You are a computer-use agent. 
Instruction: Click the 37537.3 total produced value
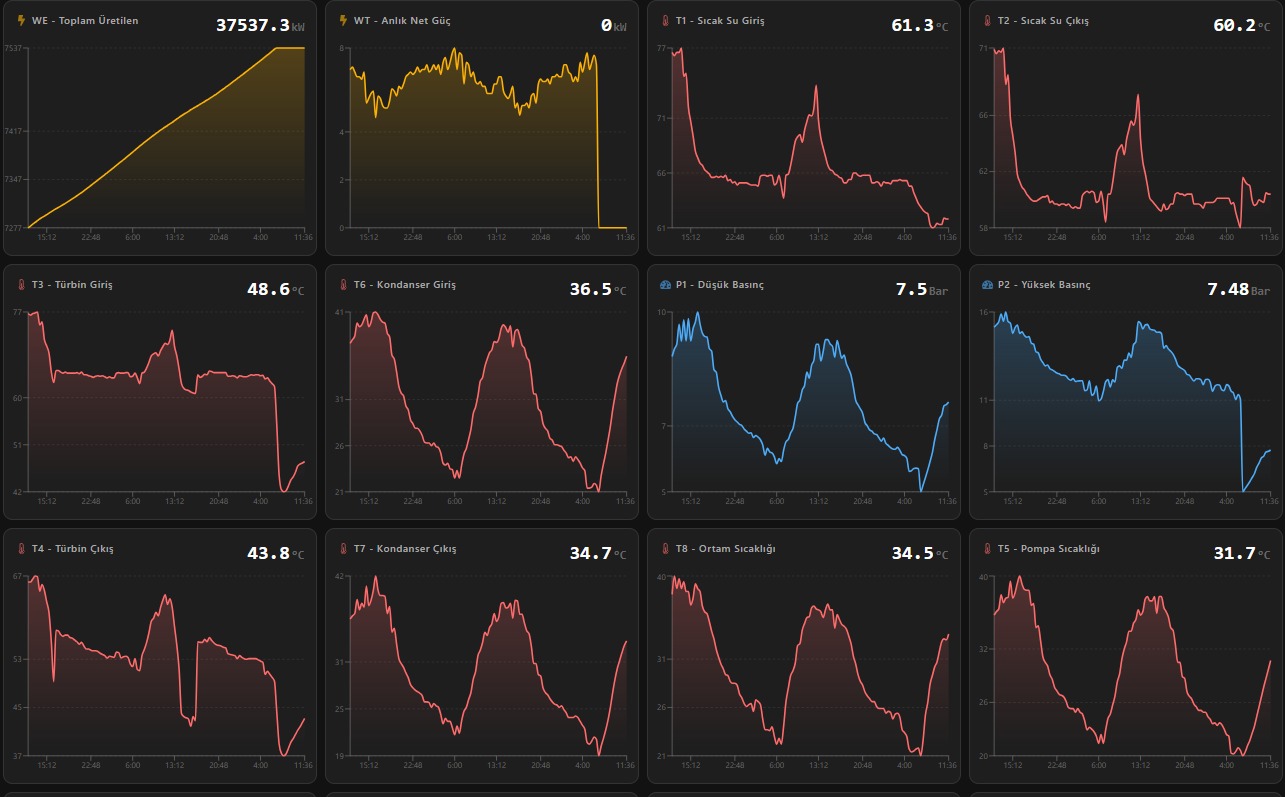pyautogui.click(x=260, y=25)
